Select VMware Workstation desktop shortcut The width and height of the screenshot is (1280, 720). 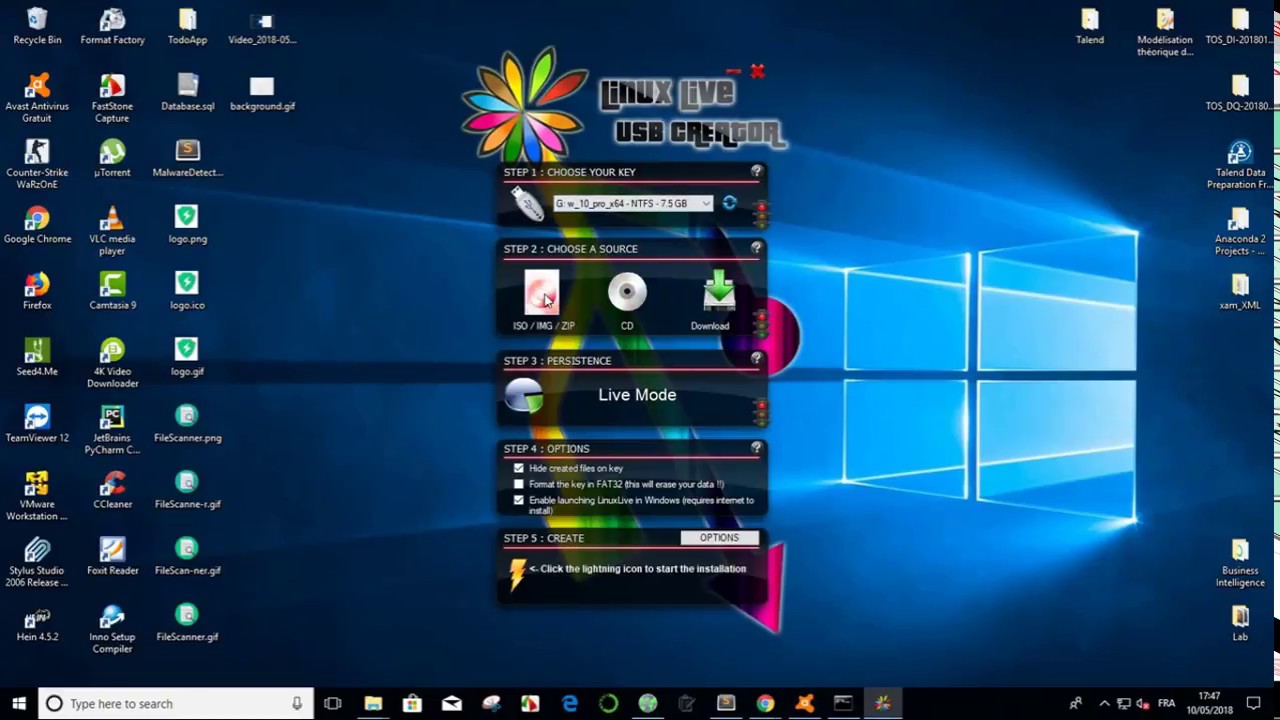(x=37, y=495)
